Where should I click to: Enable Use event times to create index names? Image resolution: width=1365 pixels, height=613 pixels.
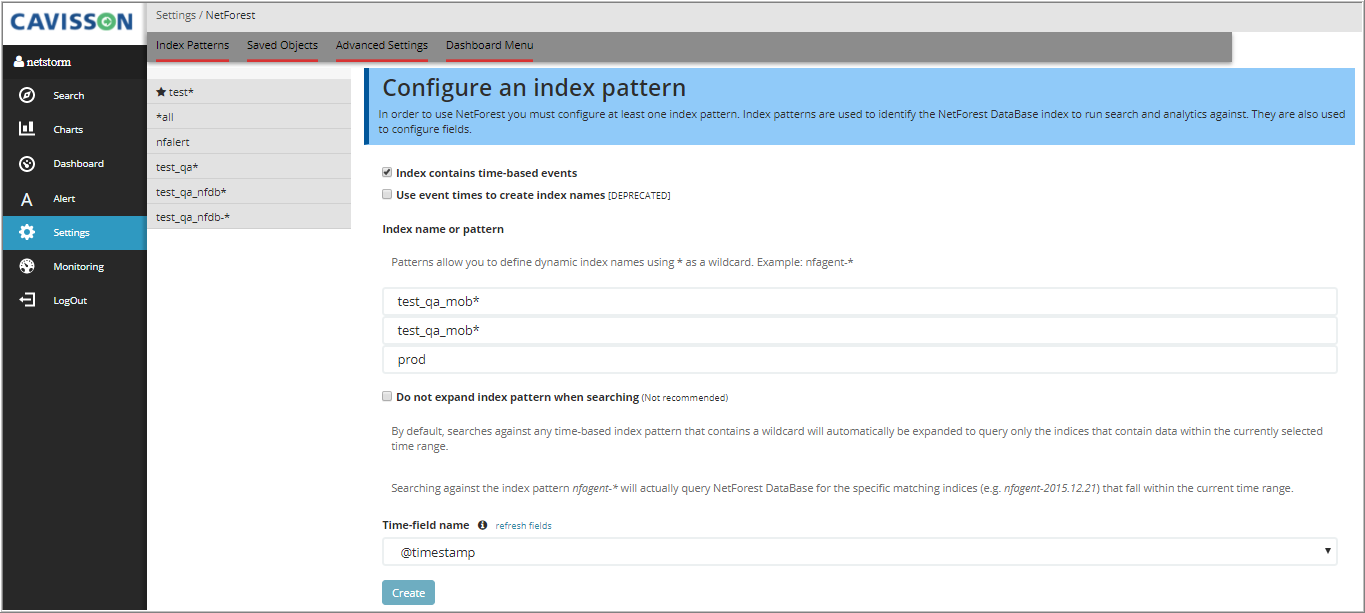(x=387, y=195)
